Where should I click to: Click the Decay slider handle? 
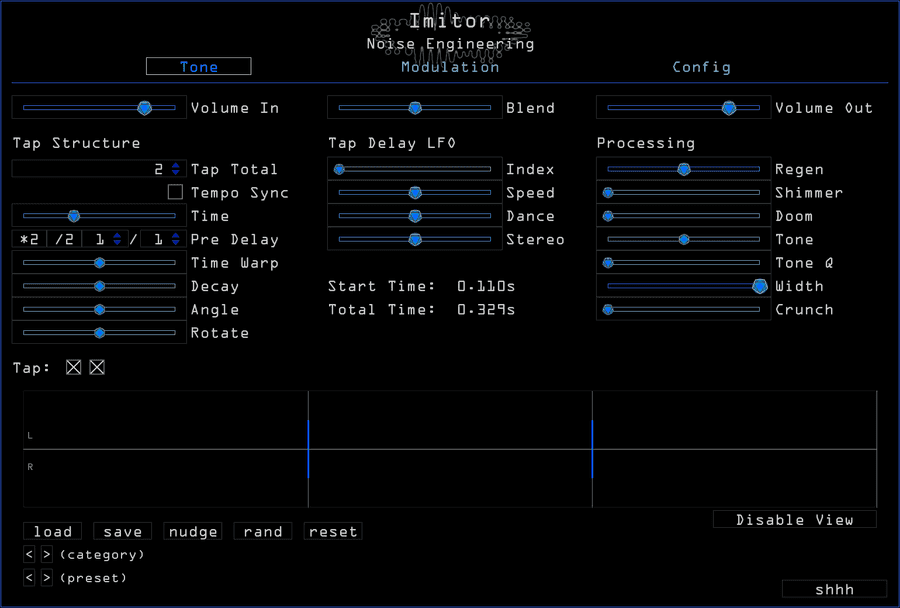[x=99, y=286]
